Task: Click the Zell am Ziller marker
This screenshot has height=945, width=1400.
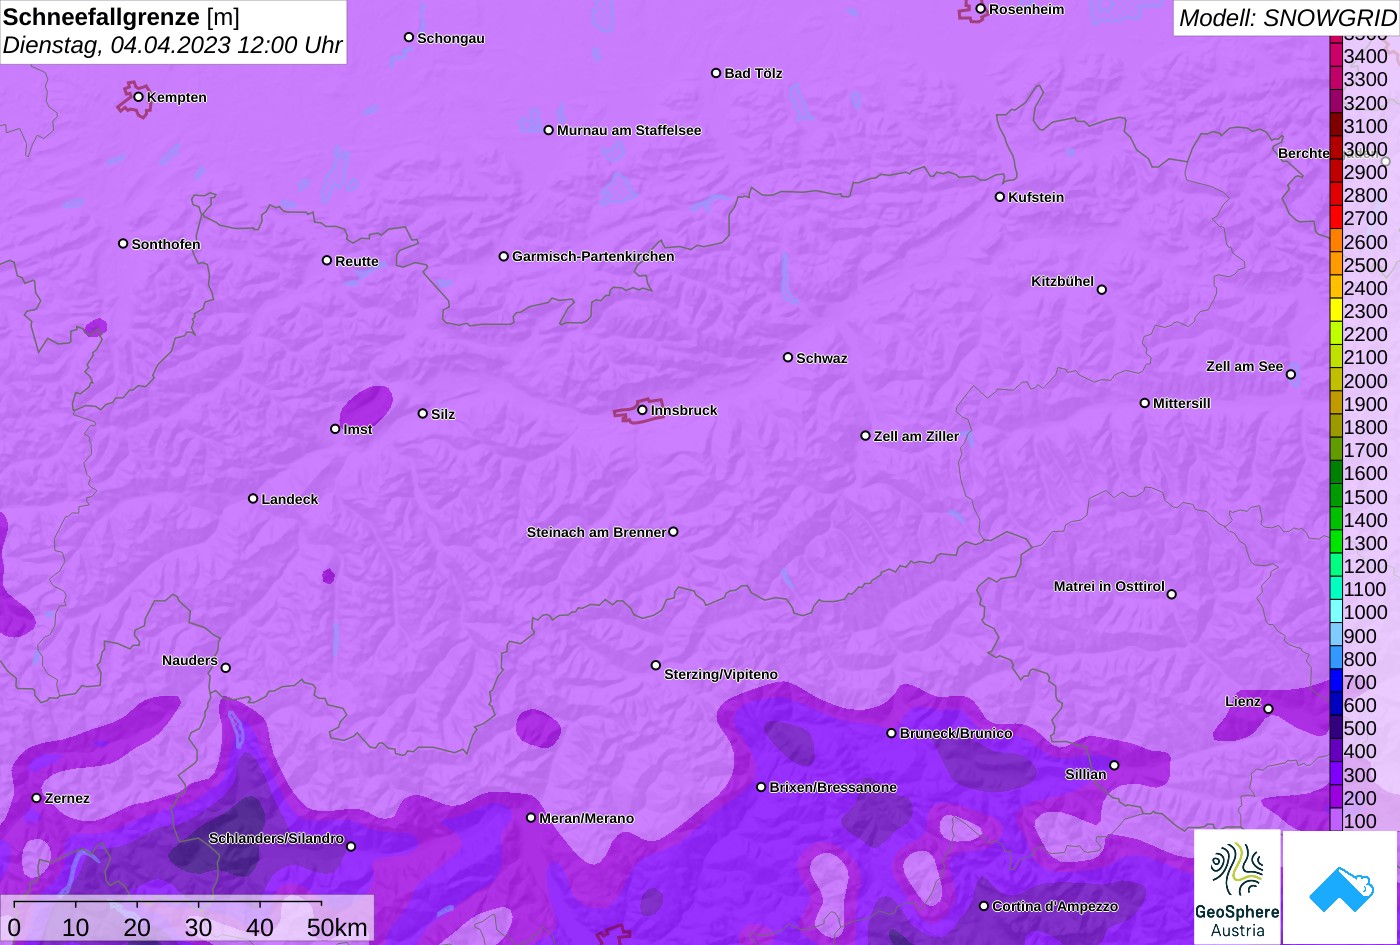Action: [866, 436]
